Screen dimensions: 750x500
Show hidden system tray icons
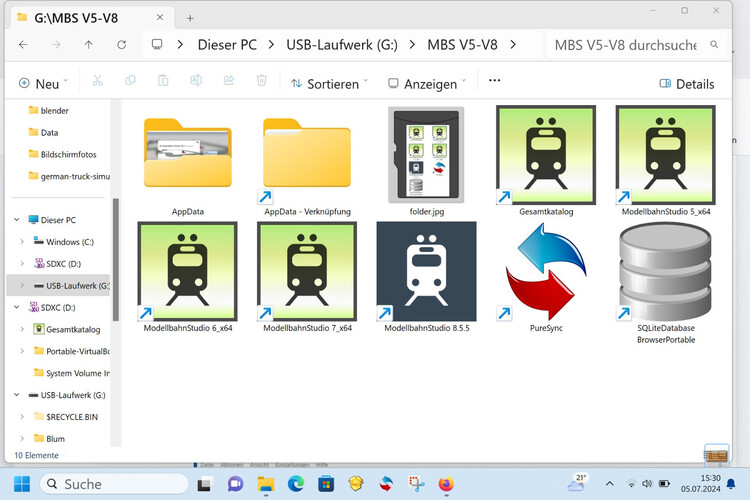tap(609, 484)
